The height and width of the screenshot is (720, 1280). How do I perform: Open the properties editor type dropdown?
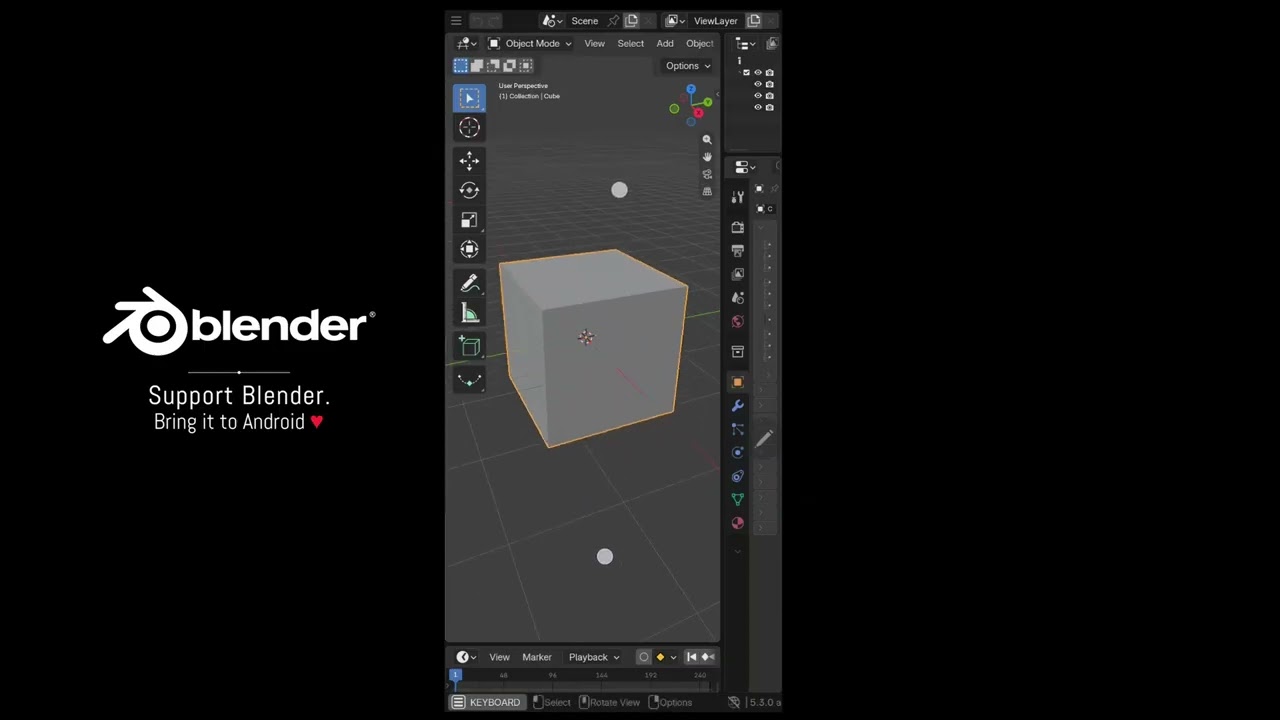pos(745,167)
